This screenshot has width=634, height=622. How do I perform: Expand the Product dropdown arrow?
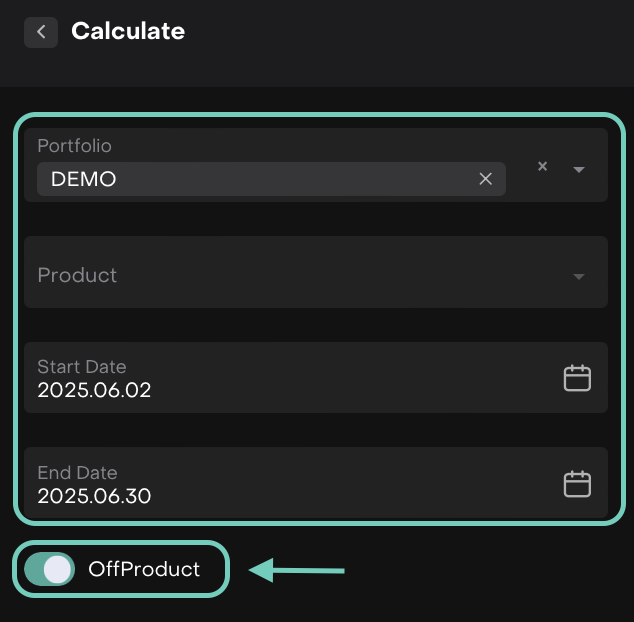click(x=579, y=276)
